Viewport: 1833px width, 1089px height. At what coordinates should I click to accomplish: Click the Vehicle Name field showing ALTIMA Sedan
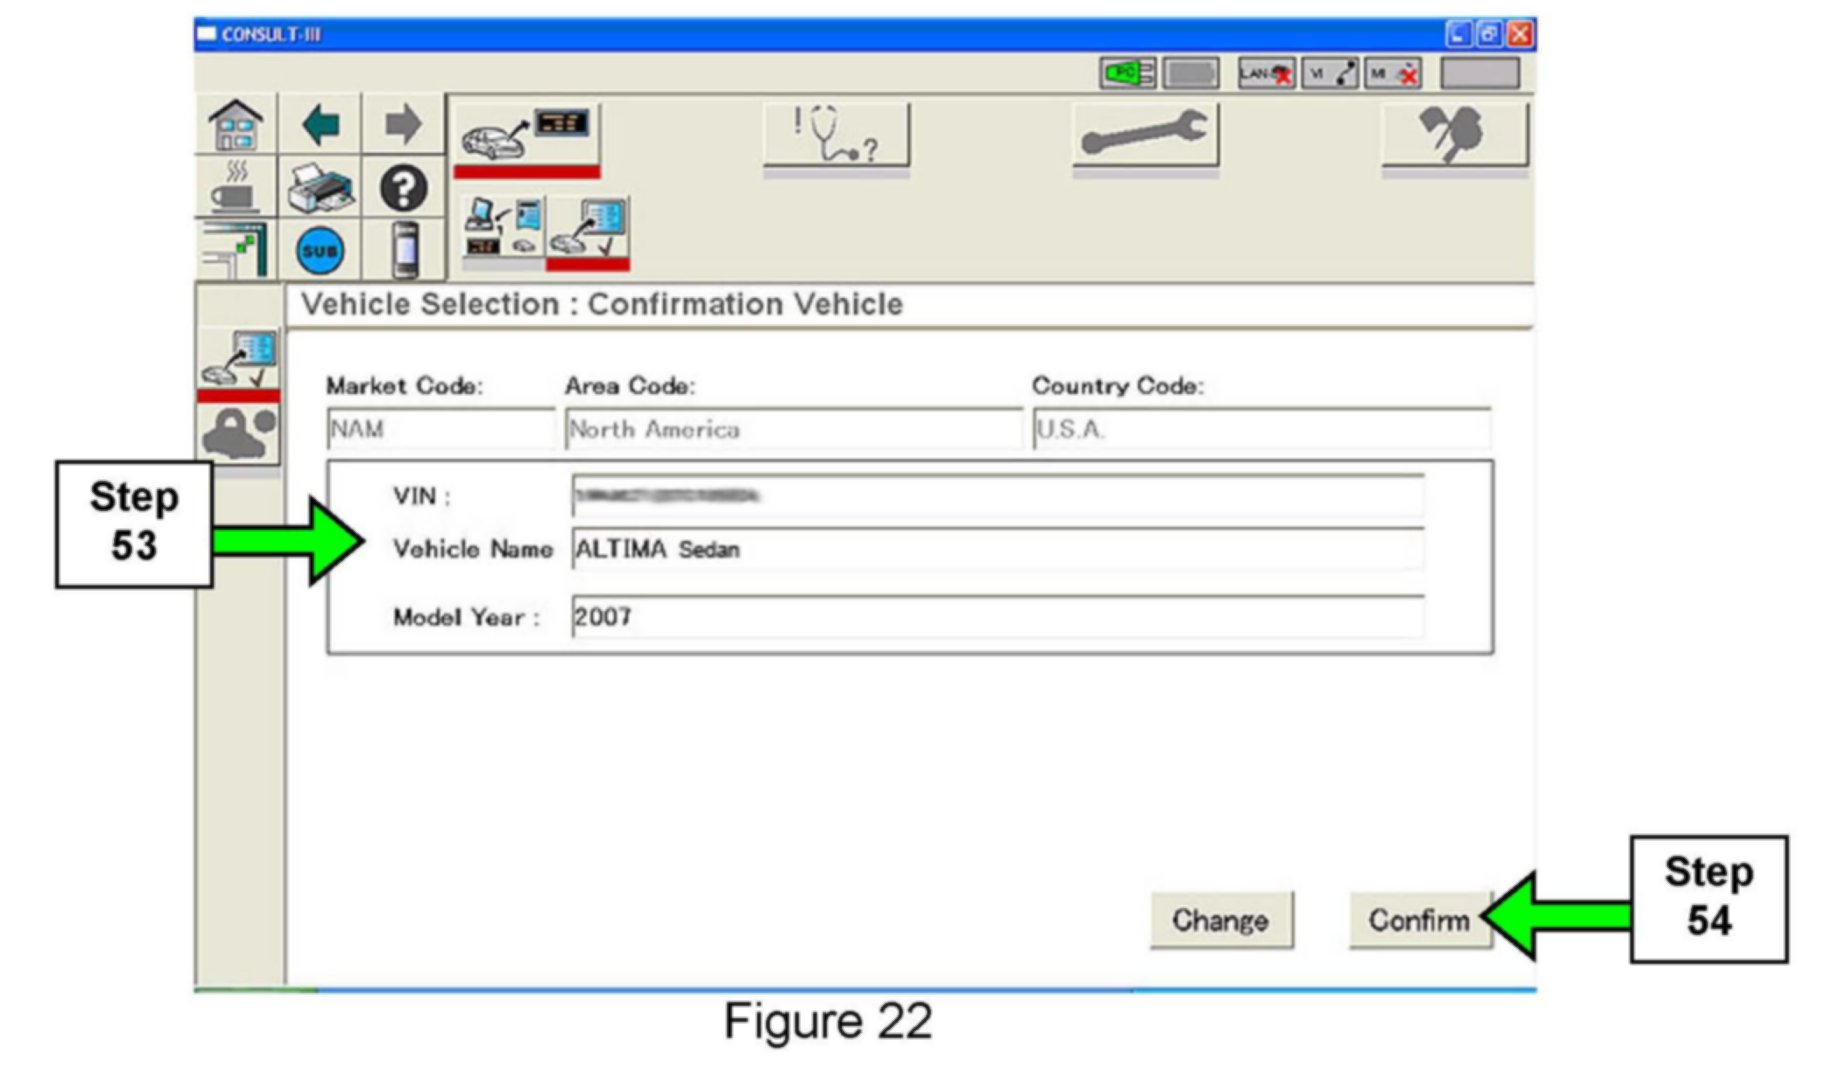coord(996,549)
